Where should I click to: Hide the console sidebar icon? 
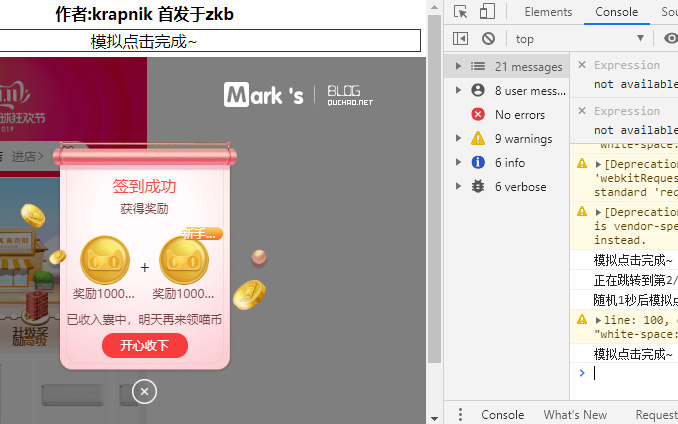click(460, 38)
